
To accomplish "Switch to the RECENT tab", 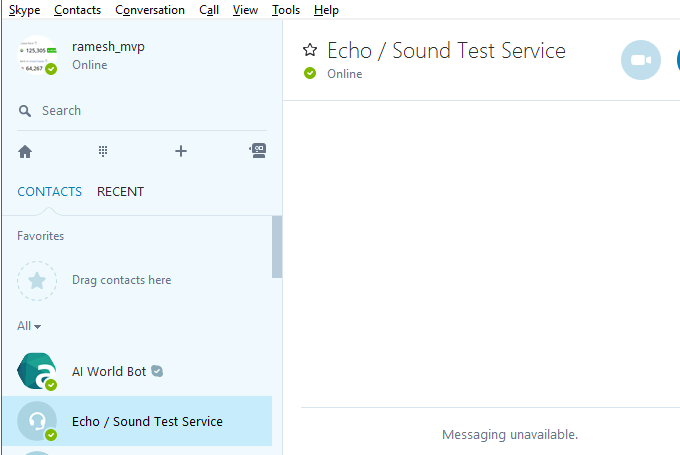I will [121, 192].
